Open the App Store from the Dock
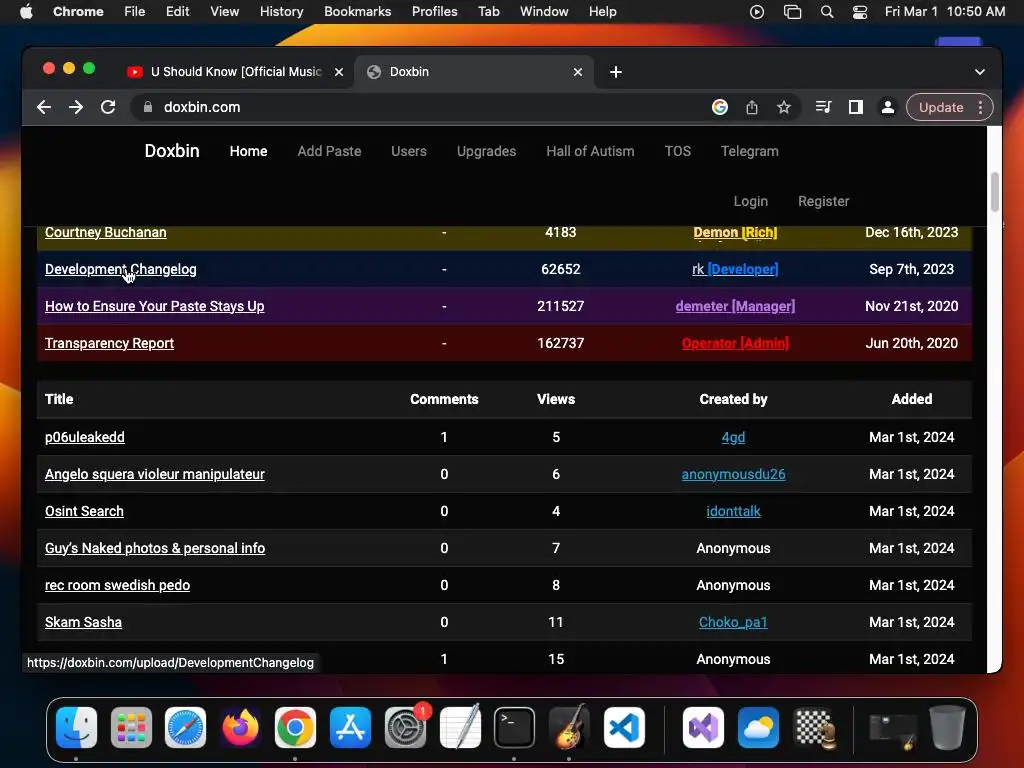 350,728
